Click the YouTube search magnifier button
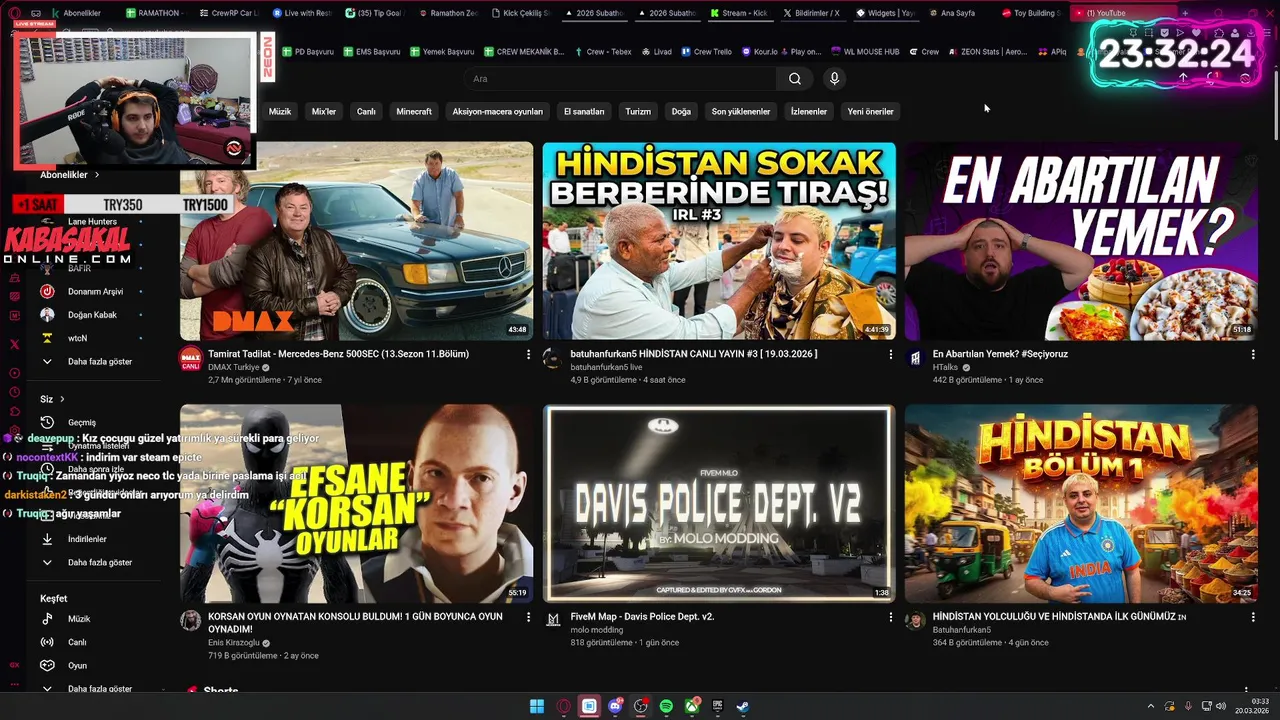This screenshot has height=720, width=1280. tap(794, 79)
